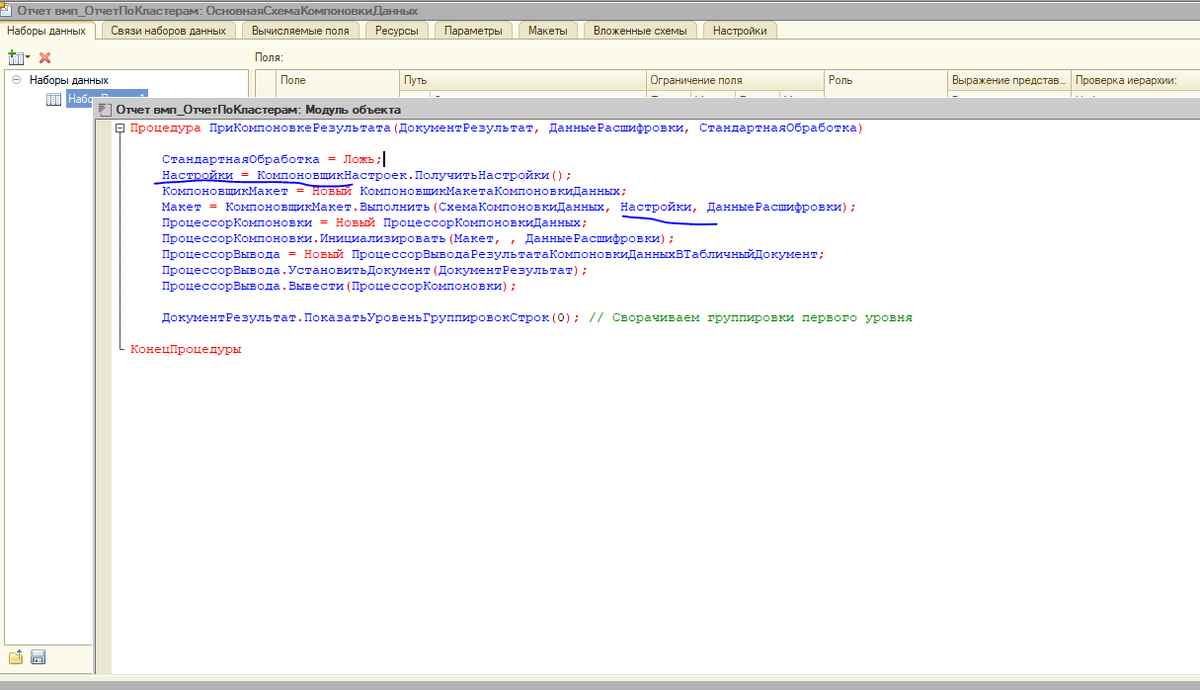Click the save schema to file diskette icon

(38, 657)
